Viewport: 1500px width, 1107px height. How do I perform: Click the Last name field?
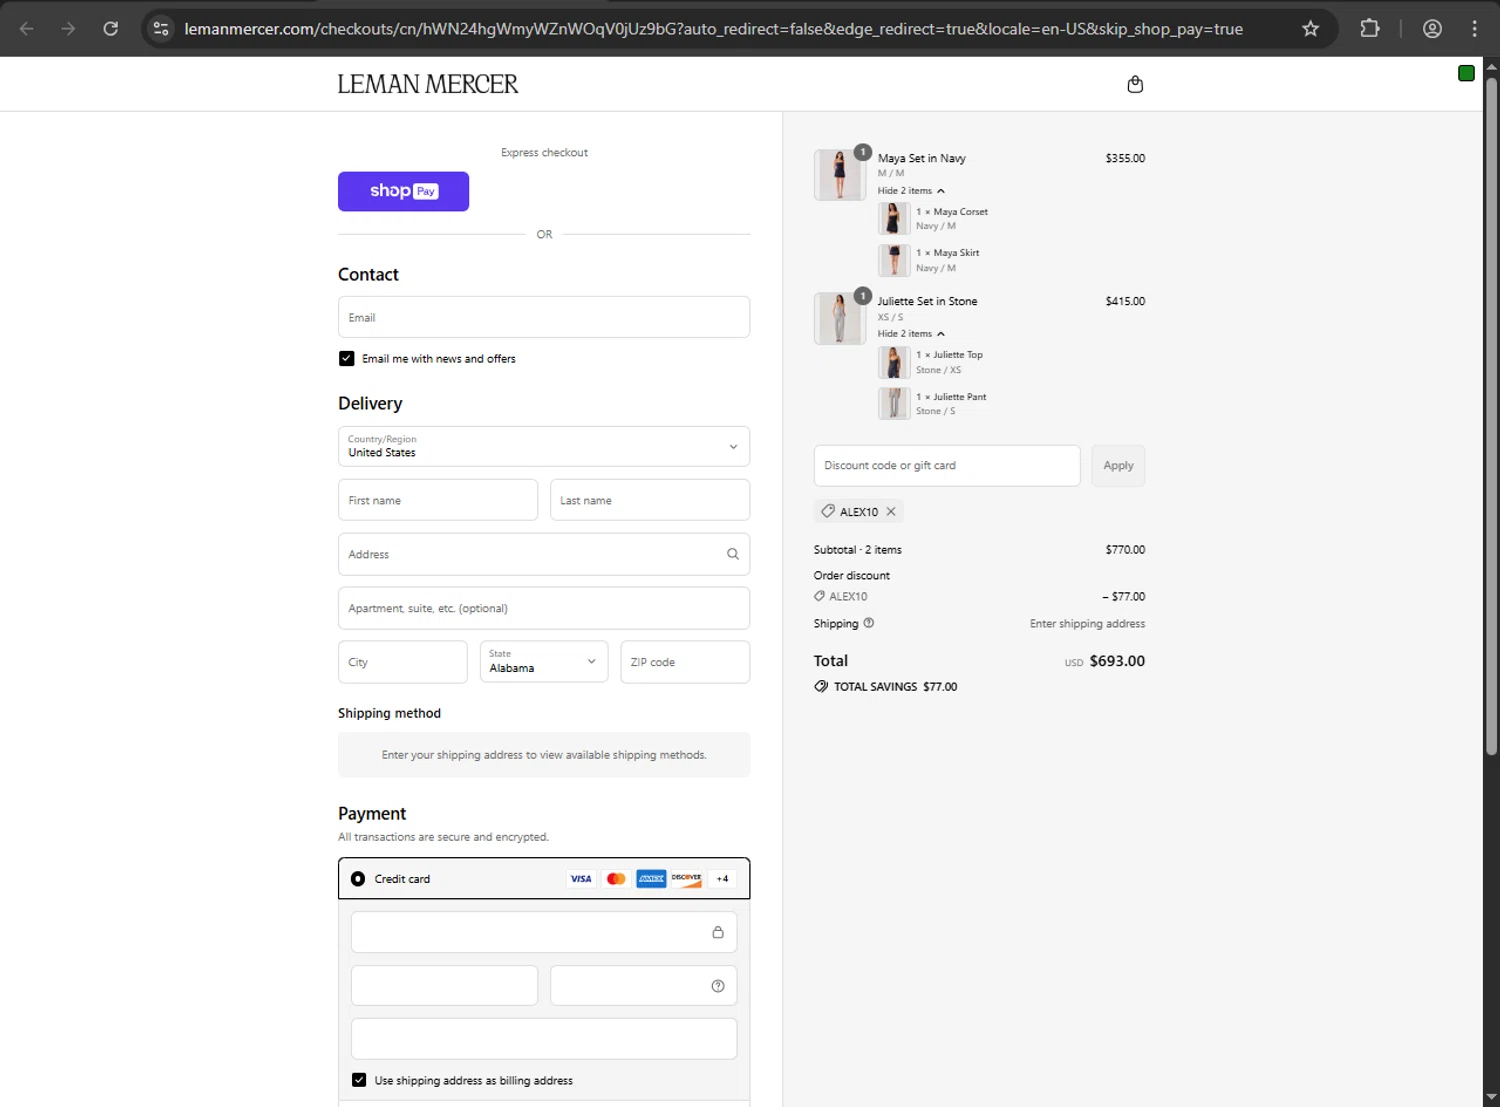(650, 500)
